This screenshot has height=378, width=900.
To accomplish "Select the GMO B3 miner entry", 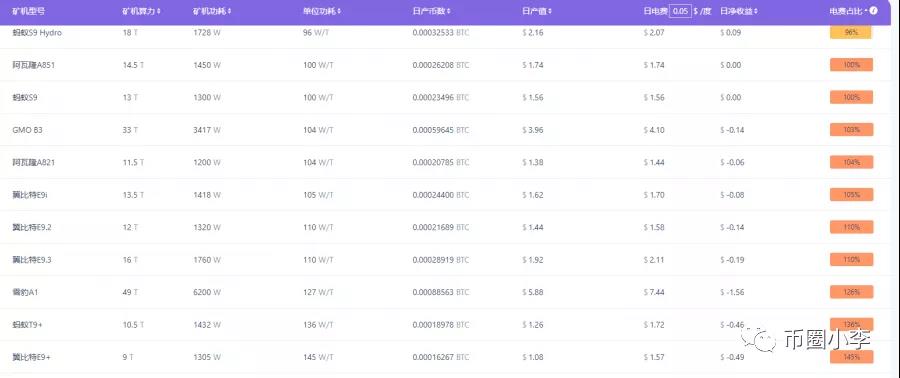I will pyautogui.click(x=27, y=130).
